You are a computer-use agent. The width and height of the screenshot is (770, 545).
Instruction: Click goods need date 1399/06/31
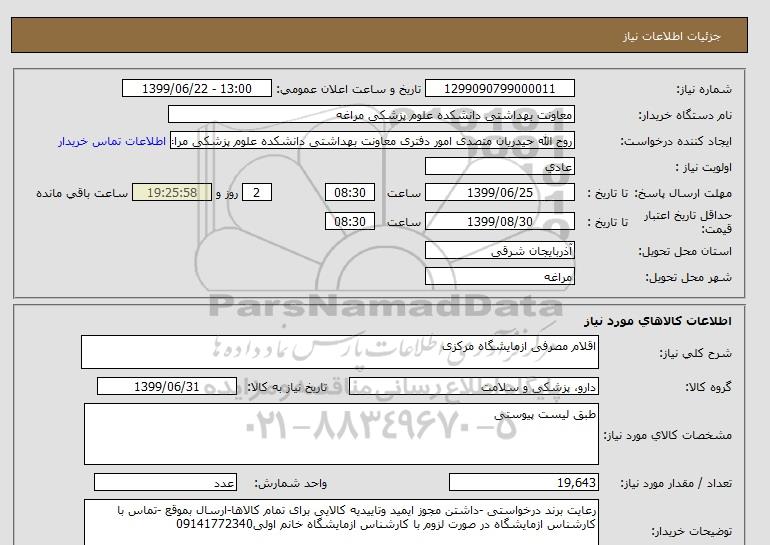click(x=167, y=386)
